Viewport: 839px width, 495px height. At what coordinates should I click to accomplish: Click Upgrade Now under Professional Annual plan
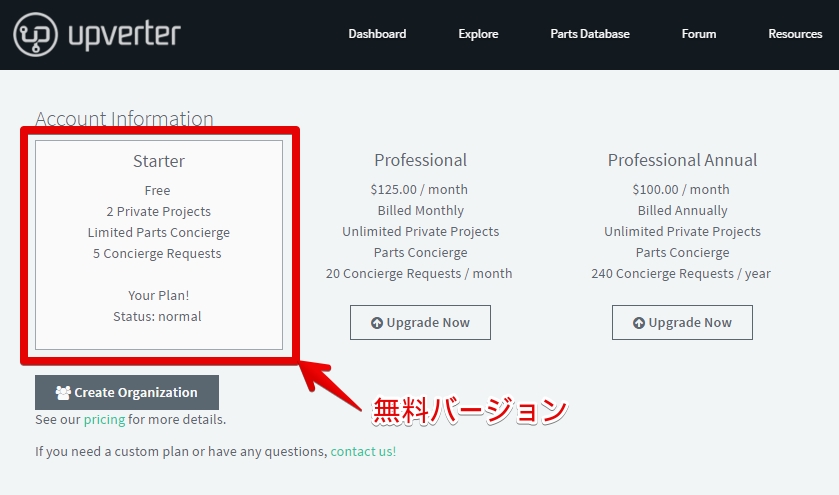[x=682, y=323]
